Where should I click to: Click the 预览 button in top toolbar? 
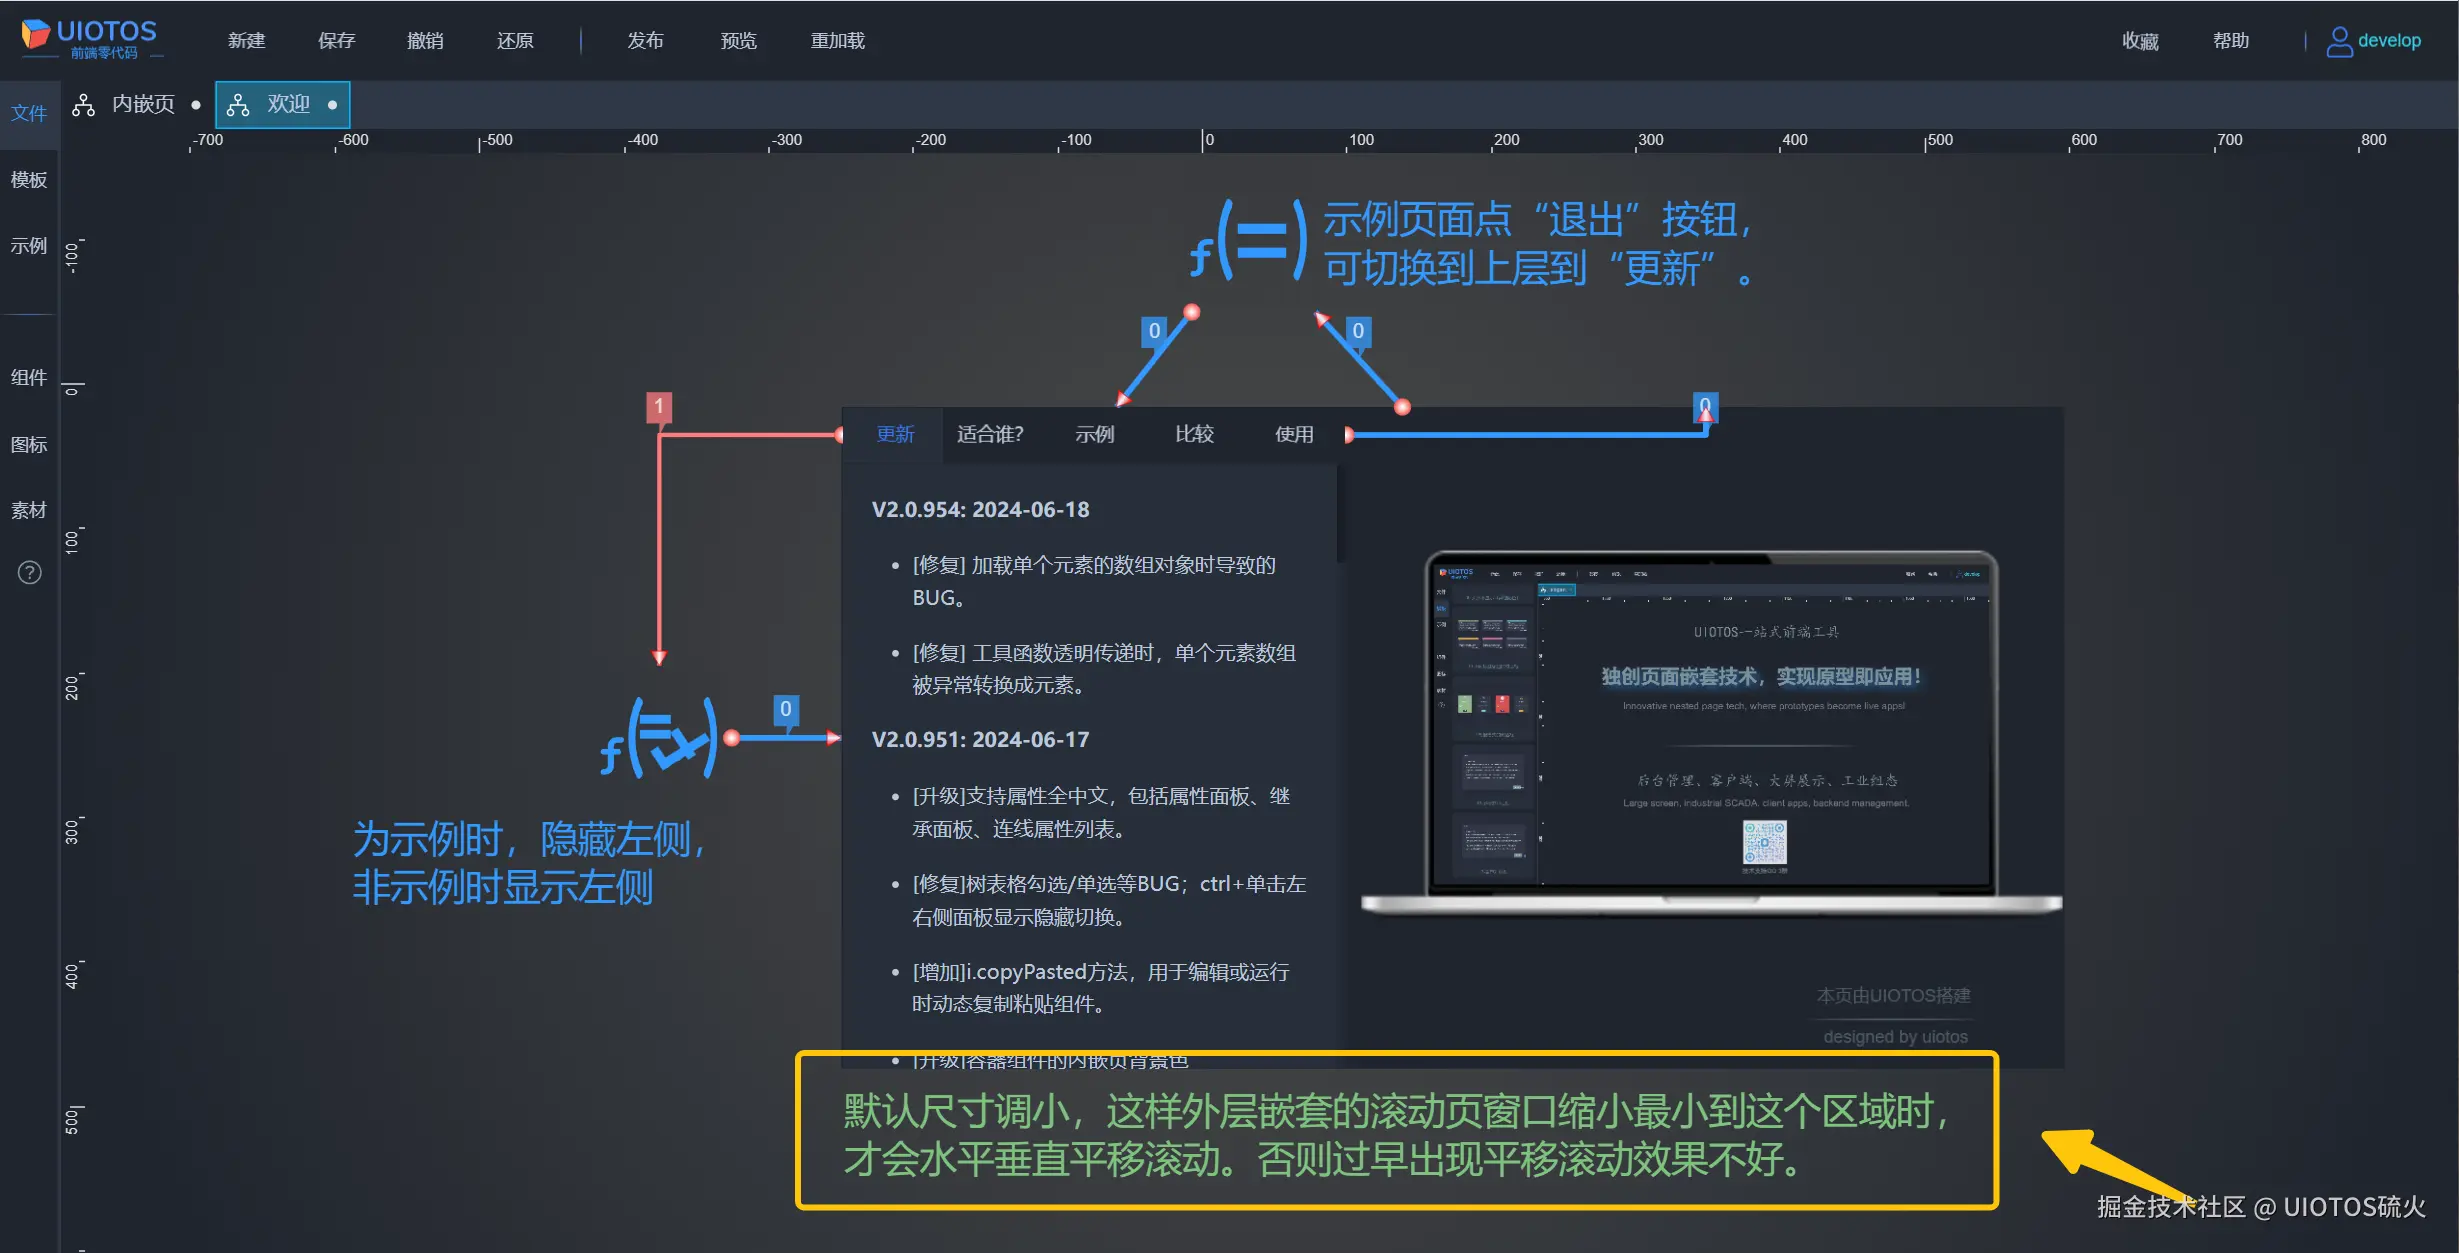(x=738, y=41)
